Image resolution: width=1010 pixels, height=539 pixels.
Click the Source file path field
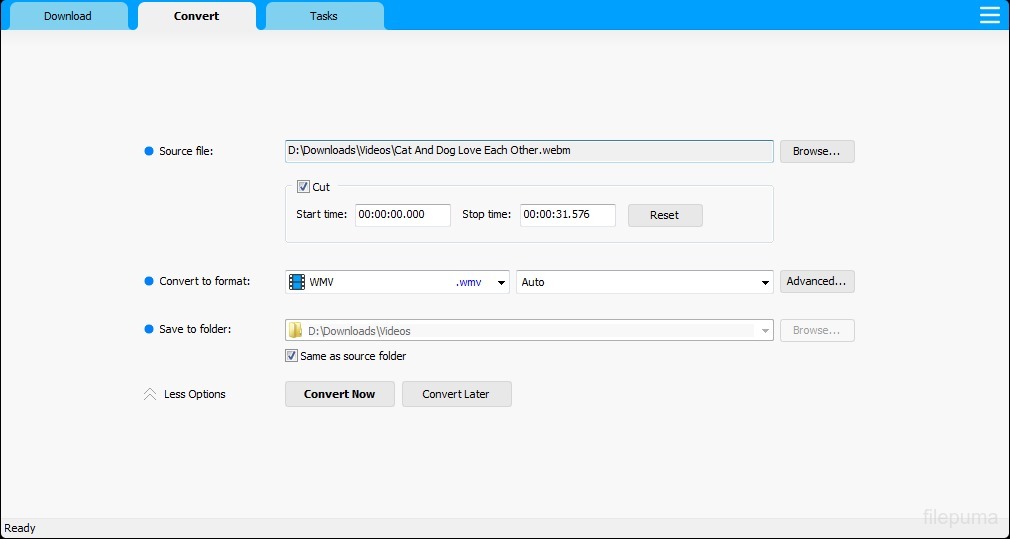click(x=529, y=151)
